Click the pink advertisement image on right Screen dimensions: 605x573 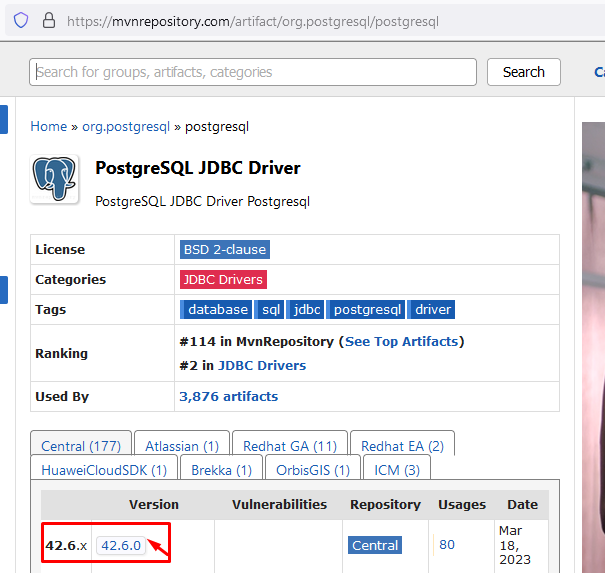click(593, 347)
